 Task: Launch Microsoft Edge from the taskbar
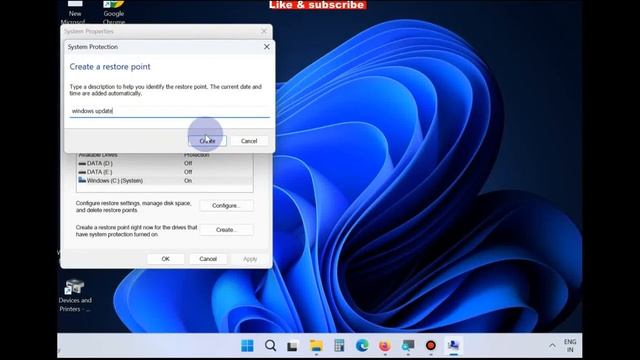362,345
